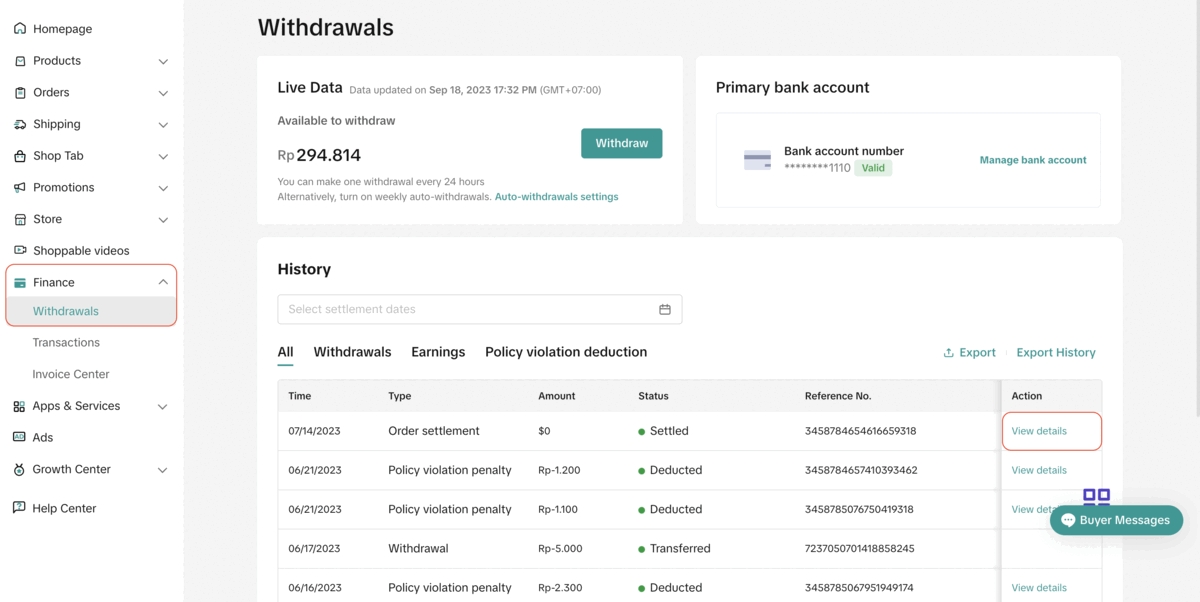Screen dimensions: 1200x602
Task: Open calendar icon in settlement date field
Action: tap(665, 310)
